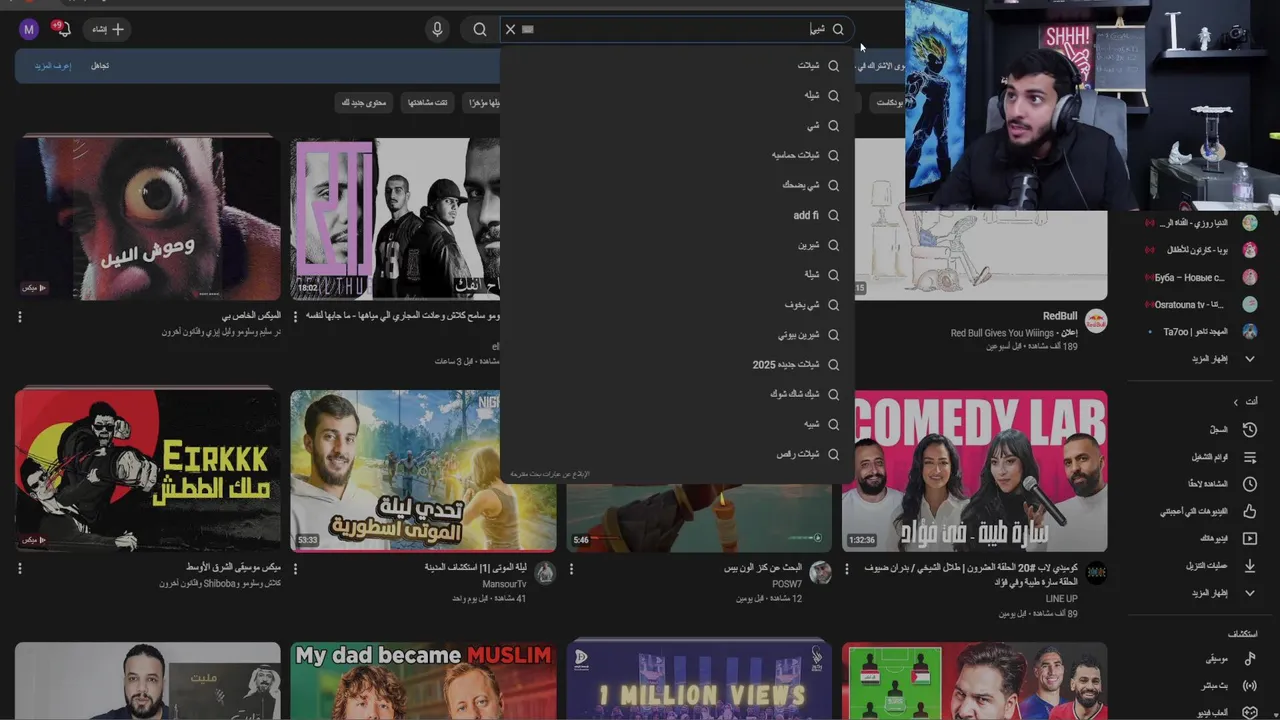Open the on-screen keyboard icon in the search box
1280x720 pixels.
(528, 29)
